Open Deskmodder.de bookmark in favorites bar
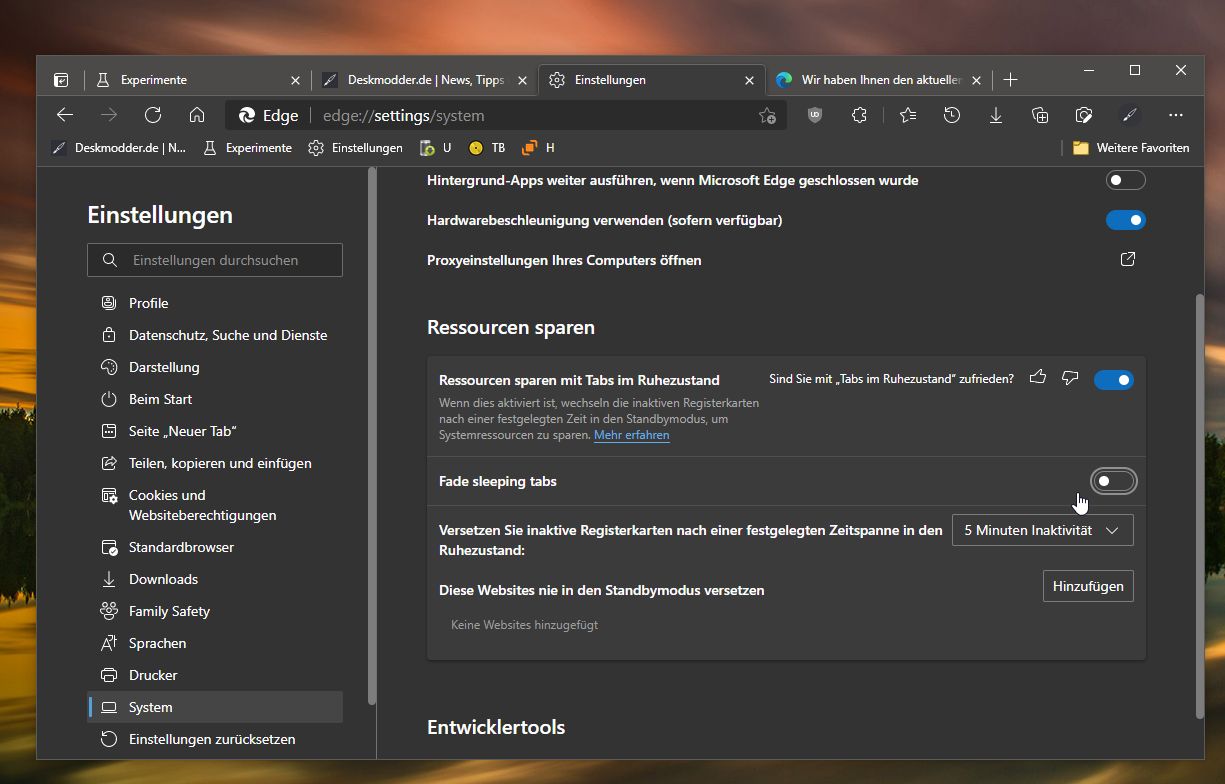Image resolution: width=1225 pixels, height=784 pixels. coord(119,148)
